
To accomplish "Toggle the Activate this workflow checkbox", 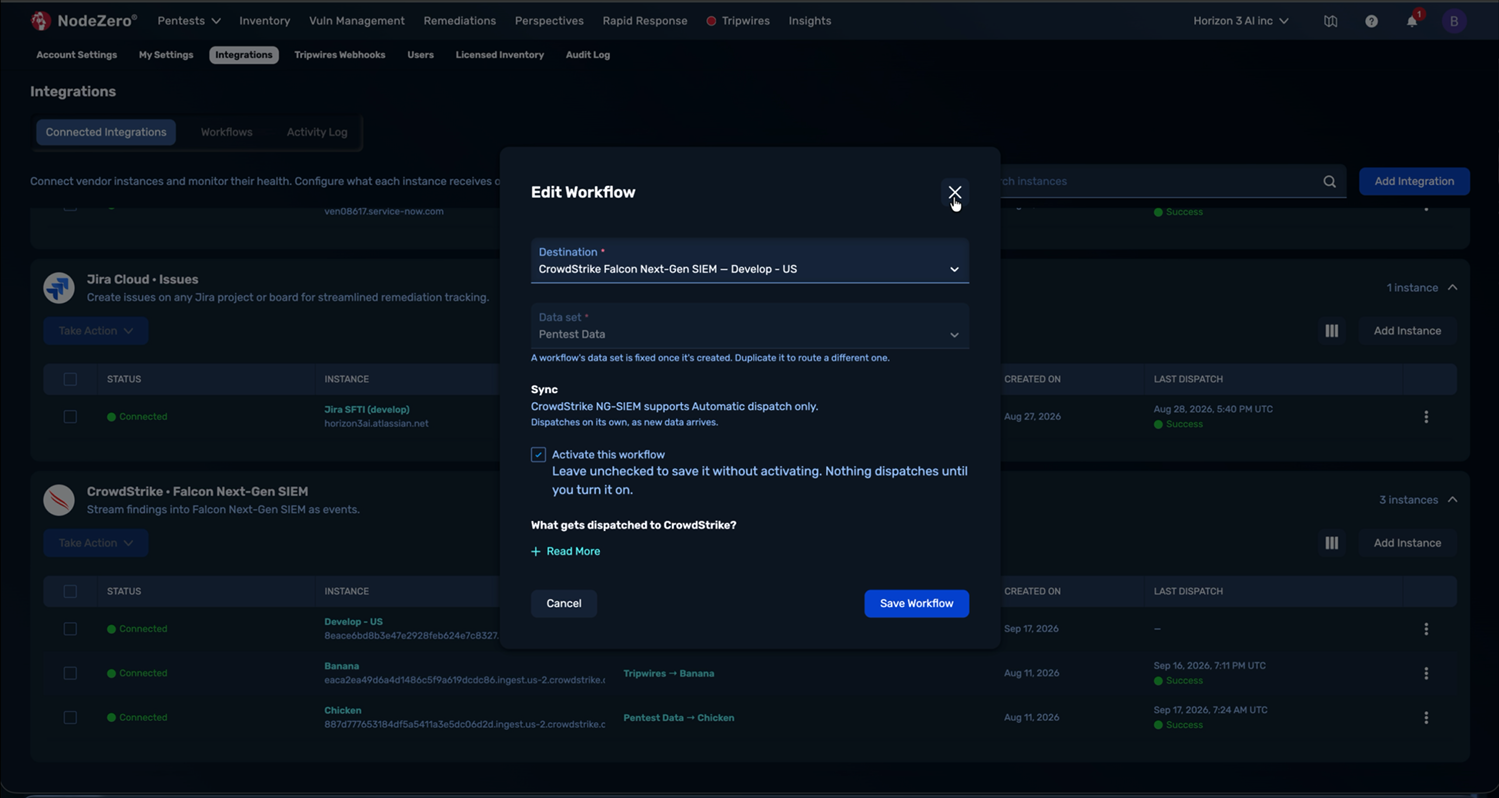I will pos(538,455).
